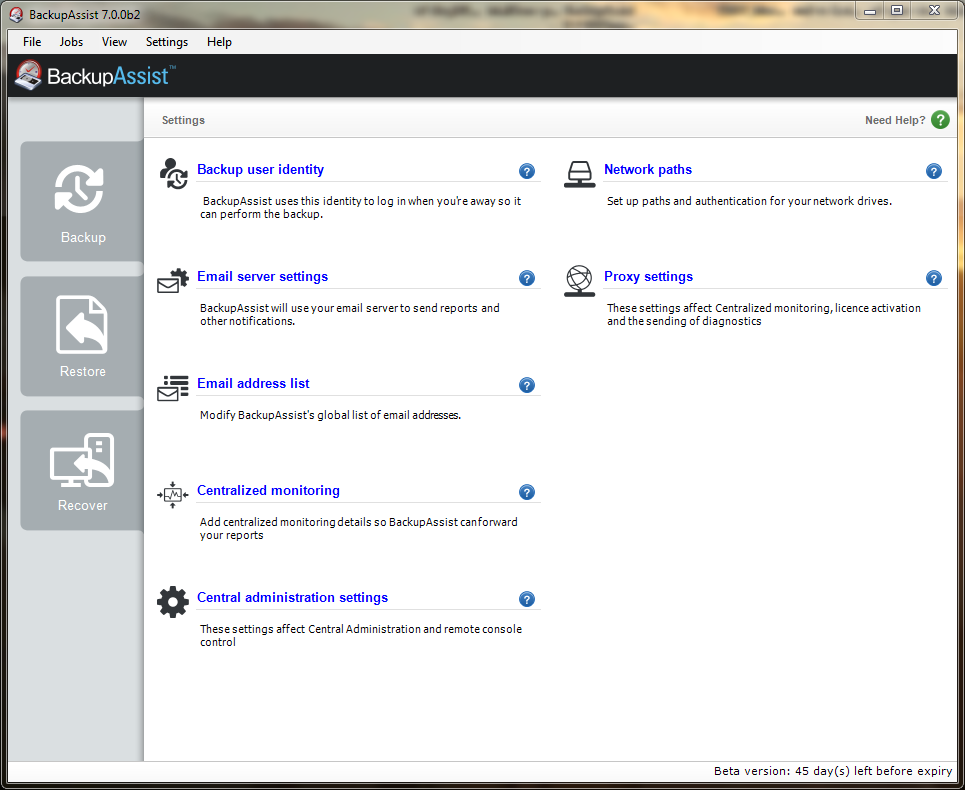Click the beta expiry status bar message
Viewport: 965px width, 790px height.
click(x=833, y=770)
